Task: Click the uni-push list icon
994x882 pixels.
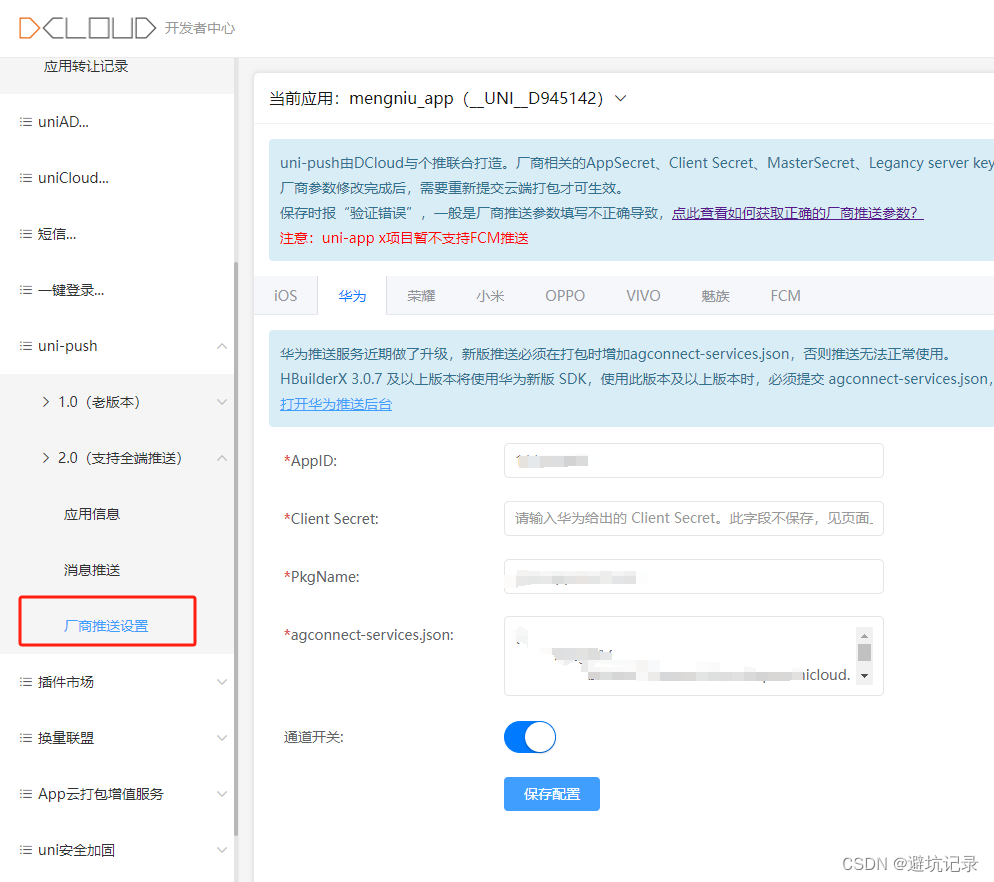Action: point(25,346)
